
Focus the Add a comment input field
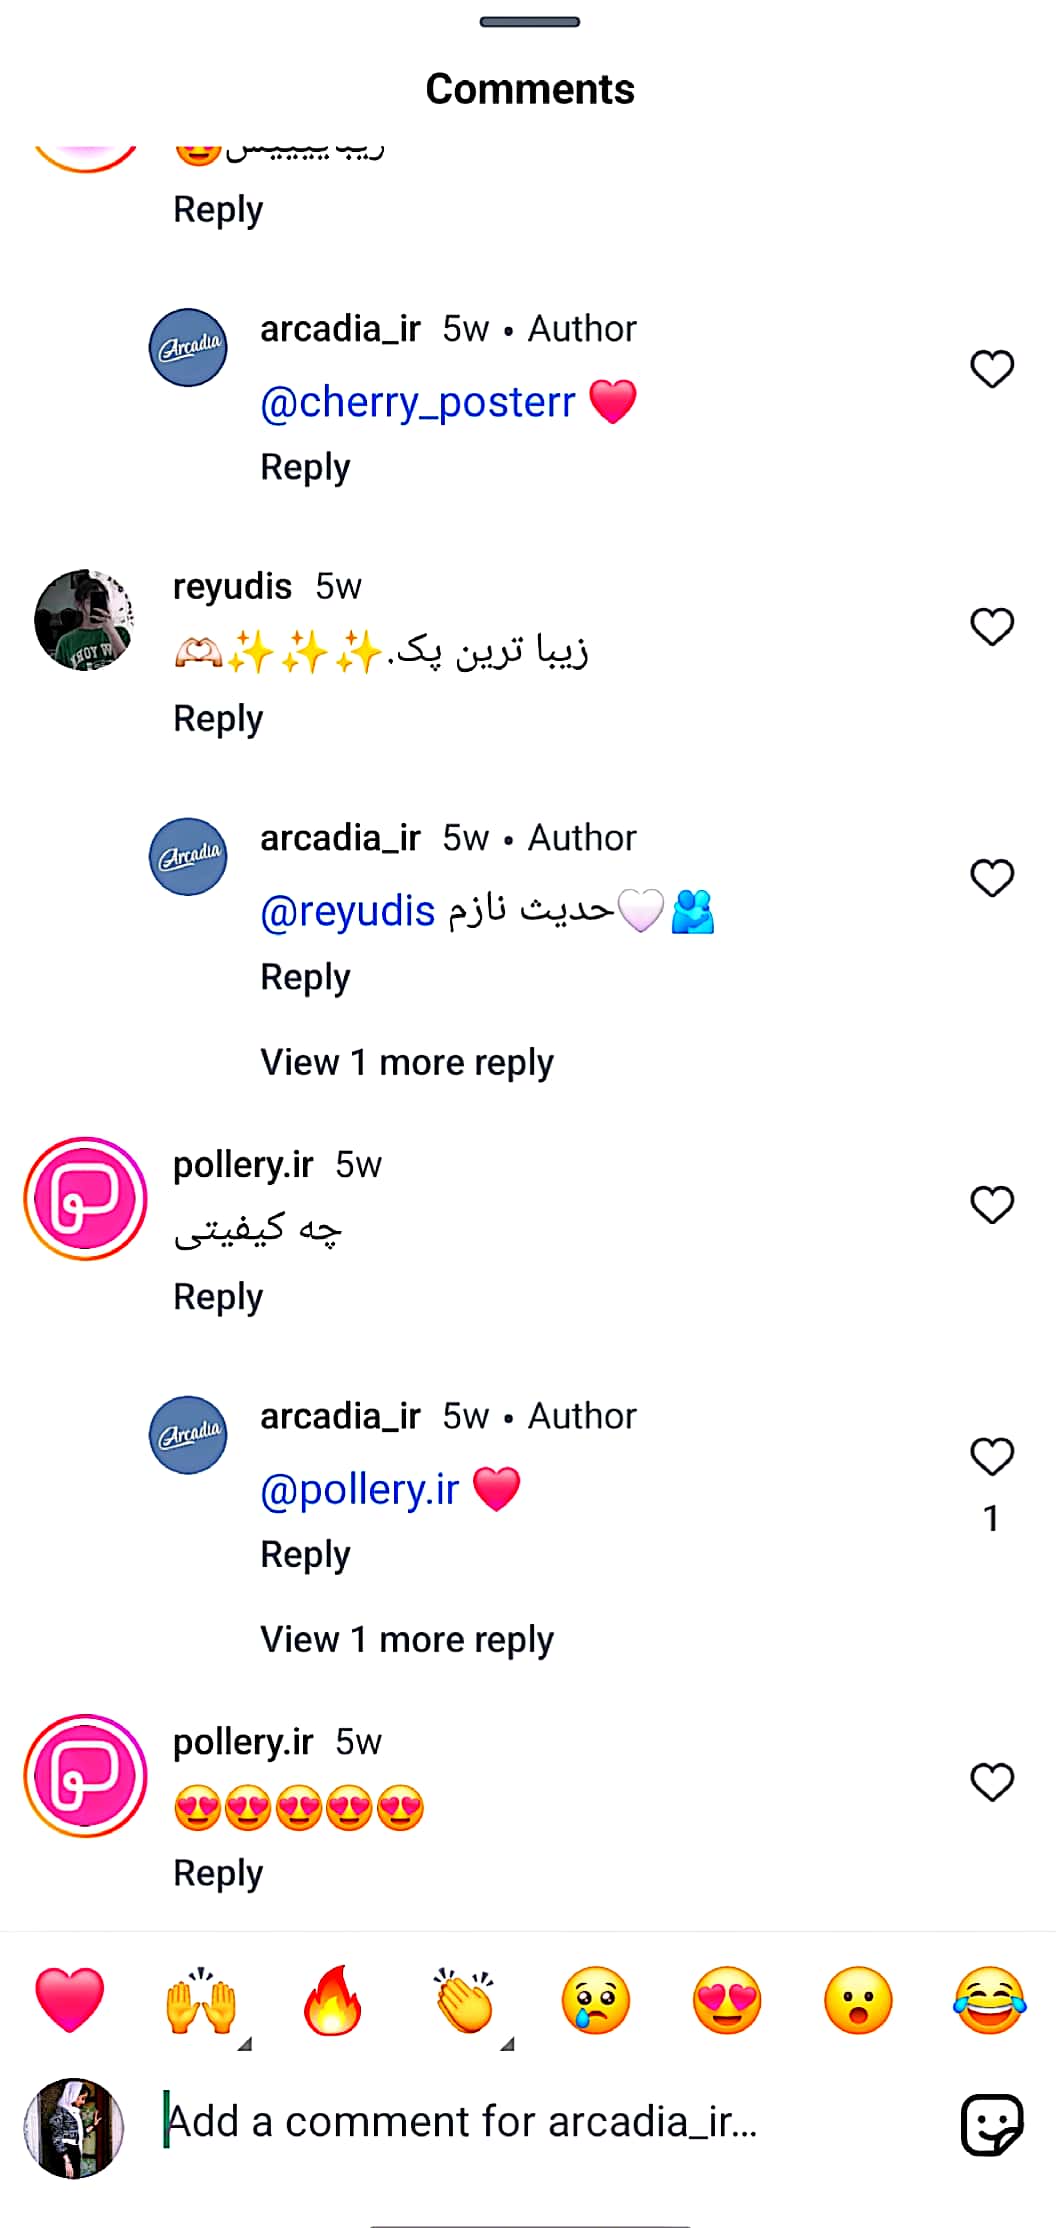click(x=550, y=2122)
